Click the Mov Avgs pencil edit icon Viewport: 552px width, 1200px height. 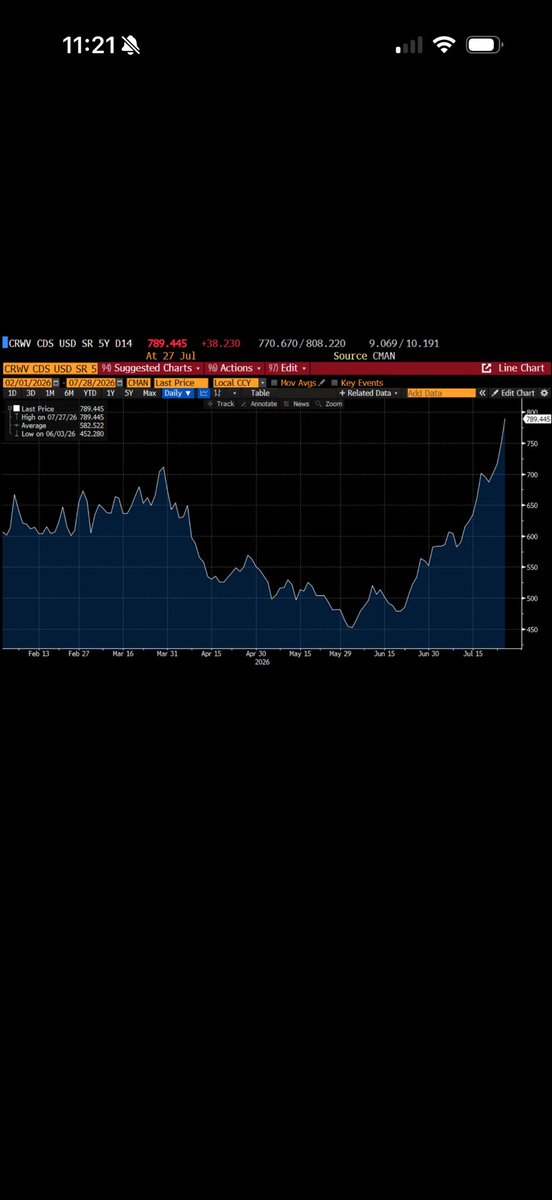click(322, 382)
